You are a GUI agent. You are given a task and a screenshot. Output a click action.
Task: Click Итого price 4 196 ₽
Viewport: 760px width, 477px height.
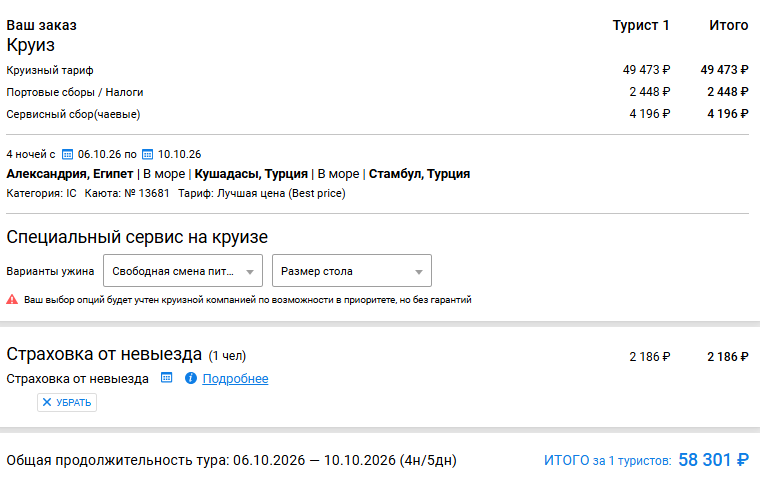click(x=728, y=114)
